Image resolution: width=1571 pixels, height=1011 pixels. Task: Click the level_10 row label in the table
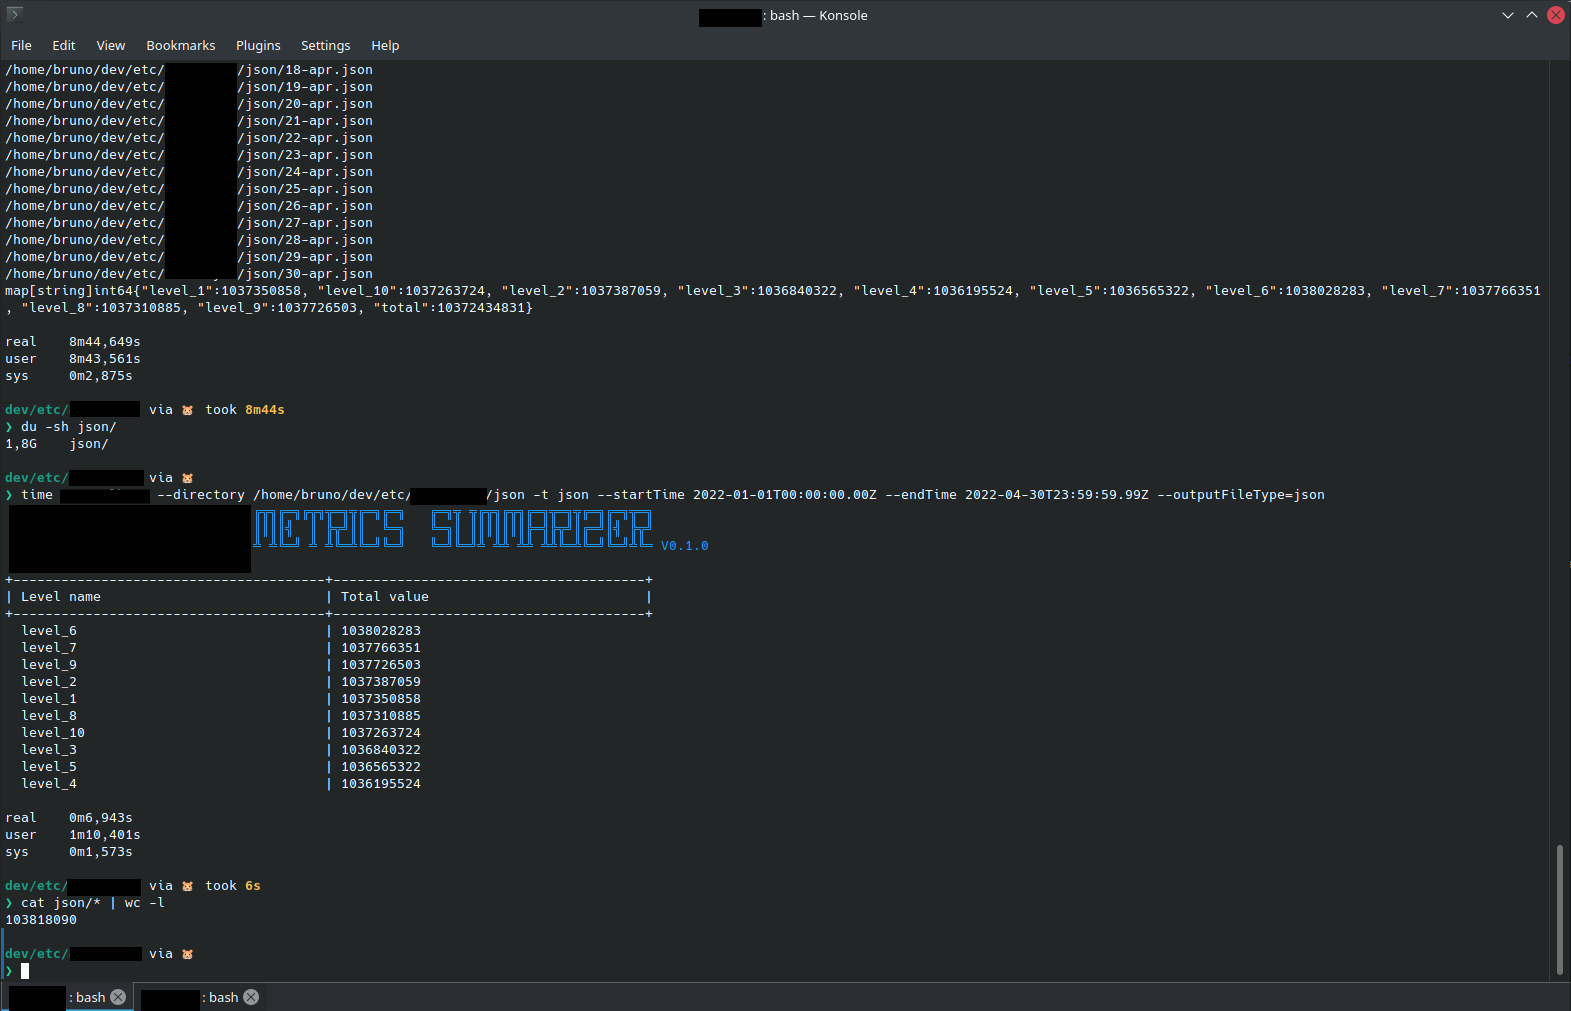tap(53, 733)
